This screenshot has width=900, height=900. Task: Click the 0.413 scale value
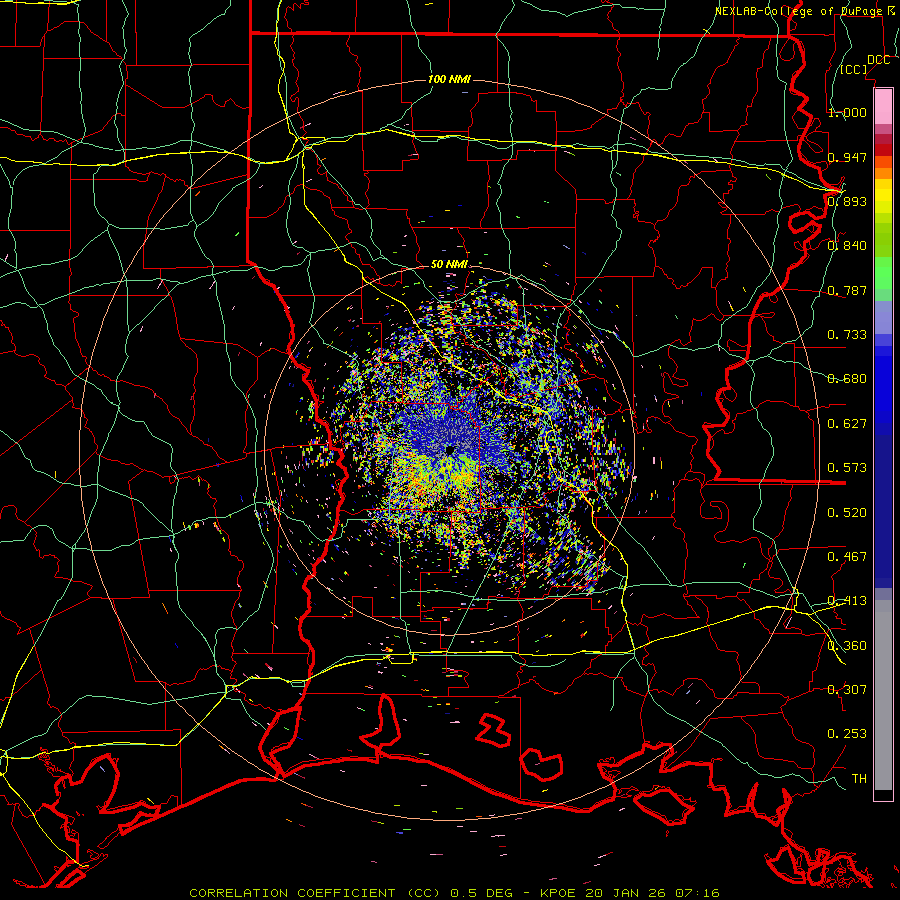coord(847,601)
